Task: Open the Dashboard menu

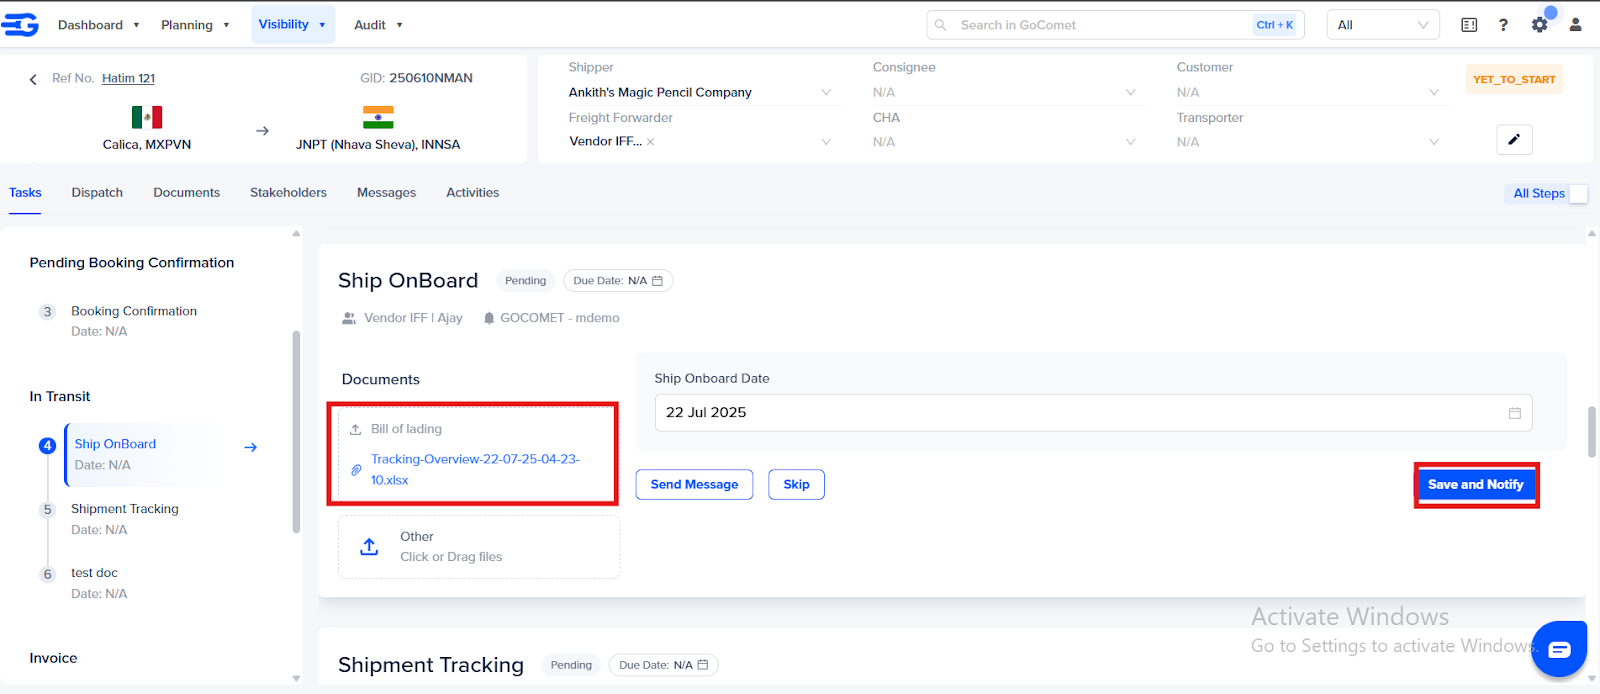Action: pos(98,25)
